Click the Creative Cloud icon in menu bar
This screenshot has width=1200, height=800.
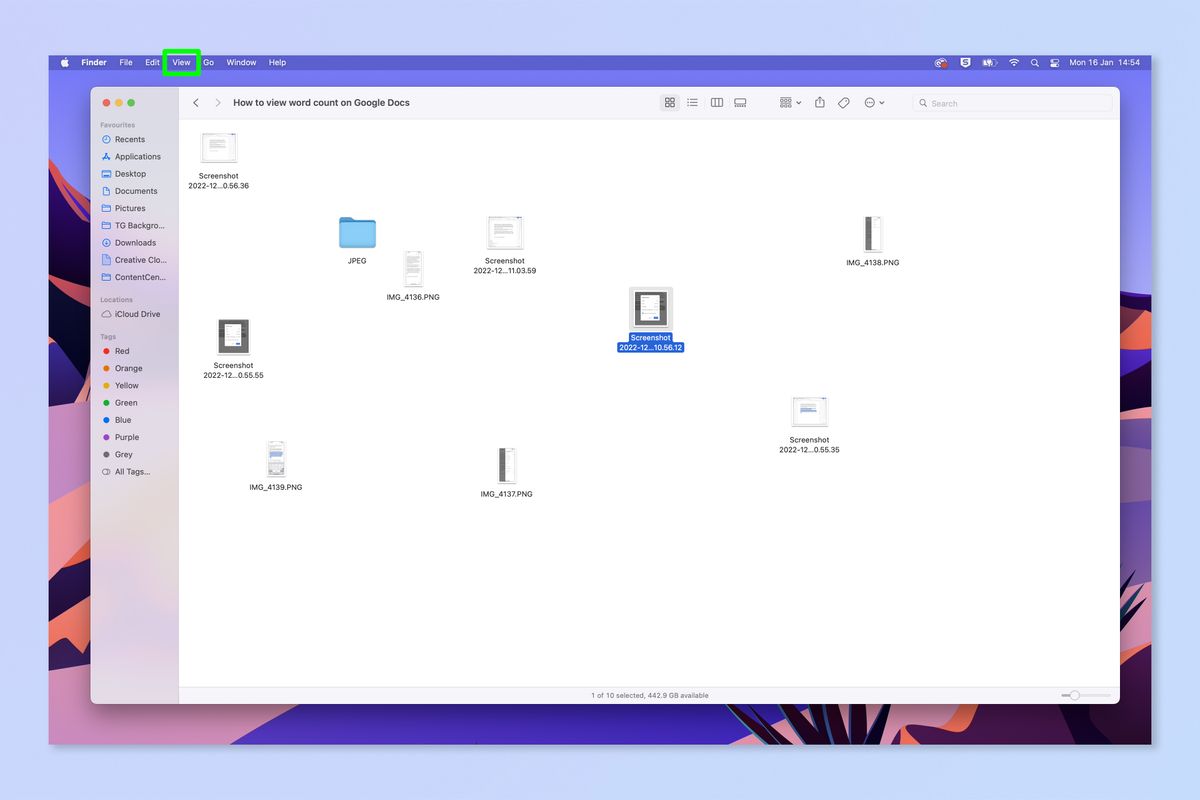click(941, 62)
